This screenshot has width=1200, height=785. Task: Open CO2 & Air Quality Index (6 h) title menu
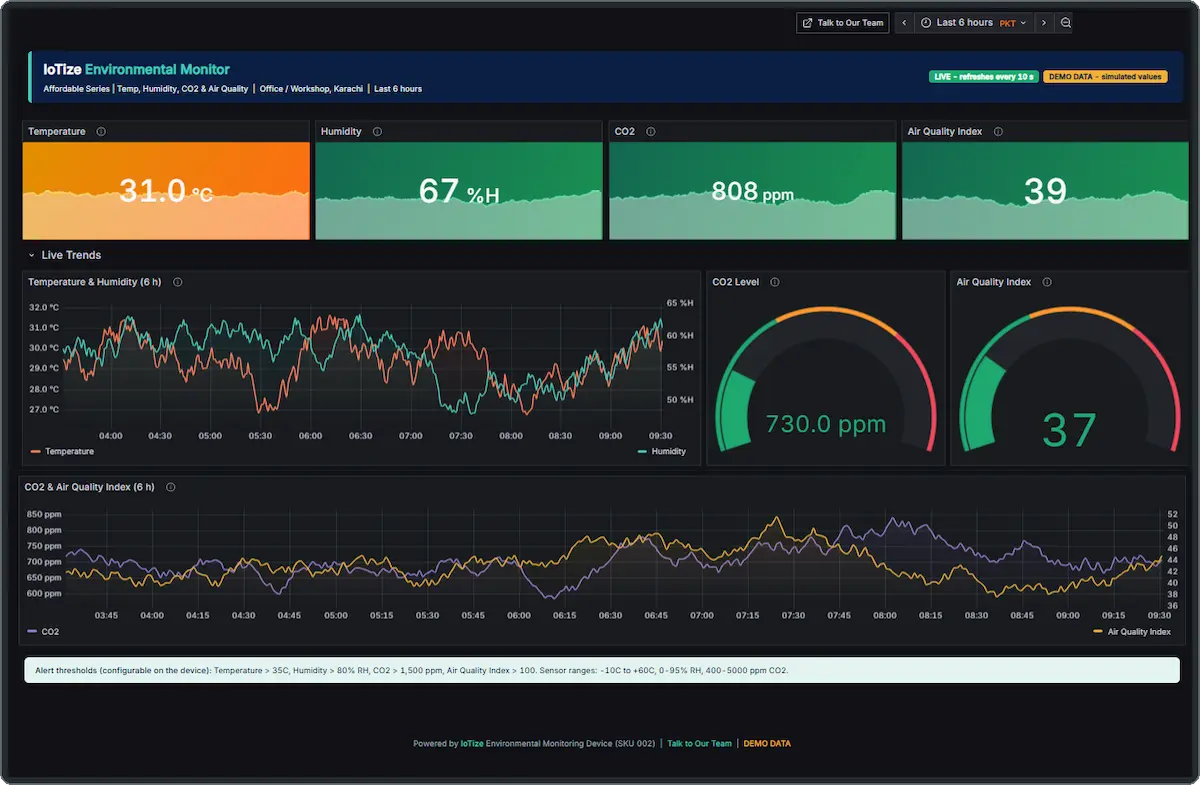click(89, 487)
